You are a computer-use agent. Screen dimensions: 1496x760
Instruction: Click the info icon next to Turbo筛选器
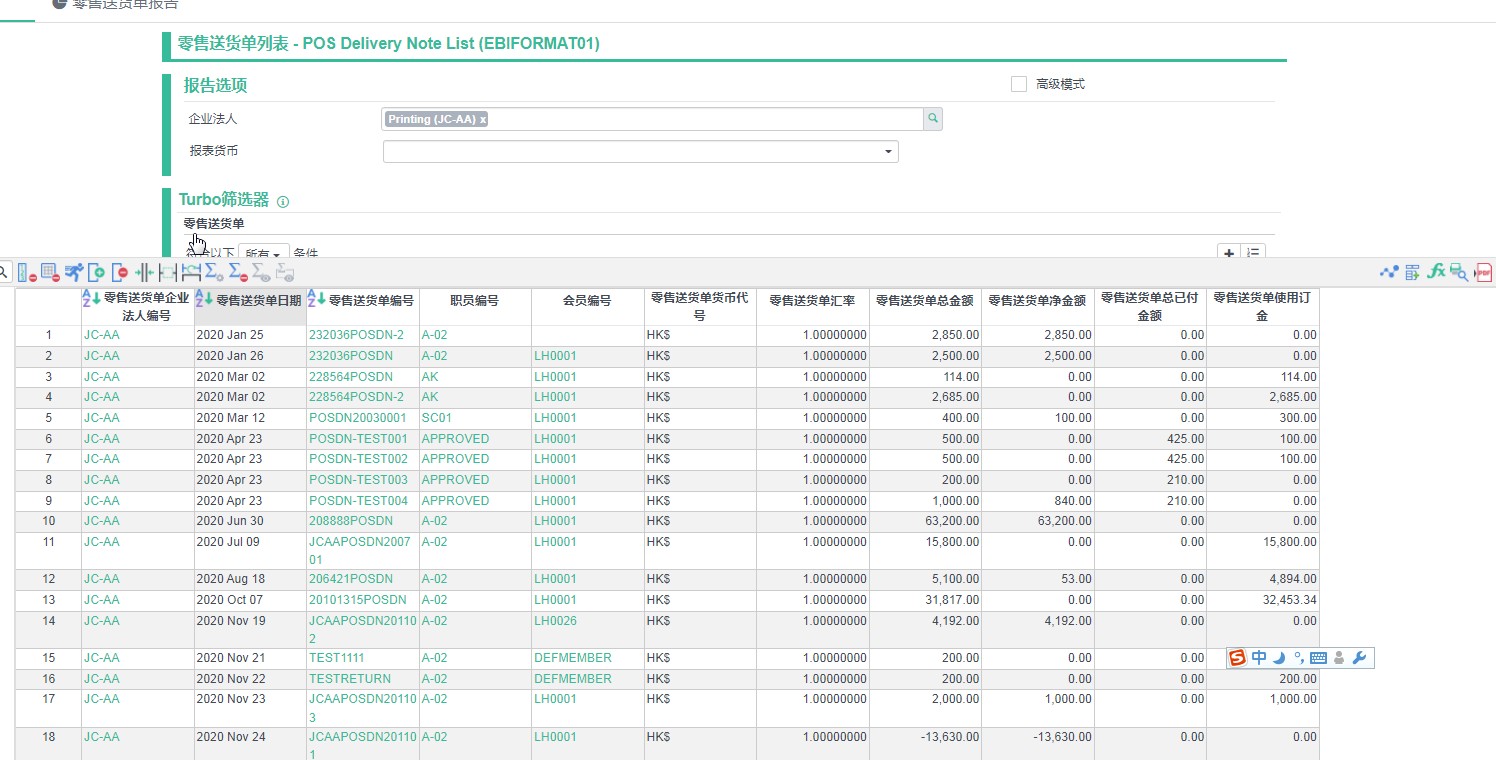tap(283, 202)
